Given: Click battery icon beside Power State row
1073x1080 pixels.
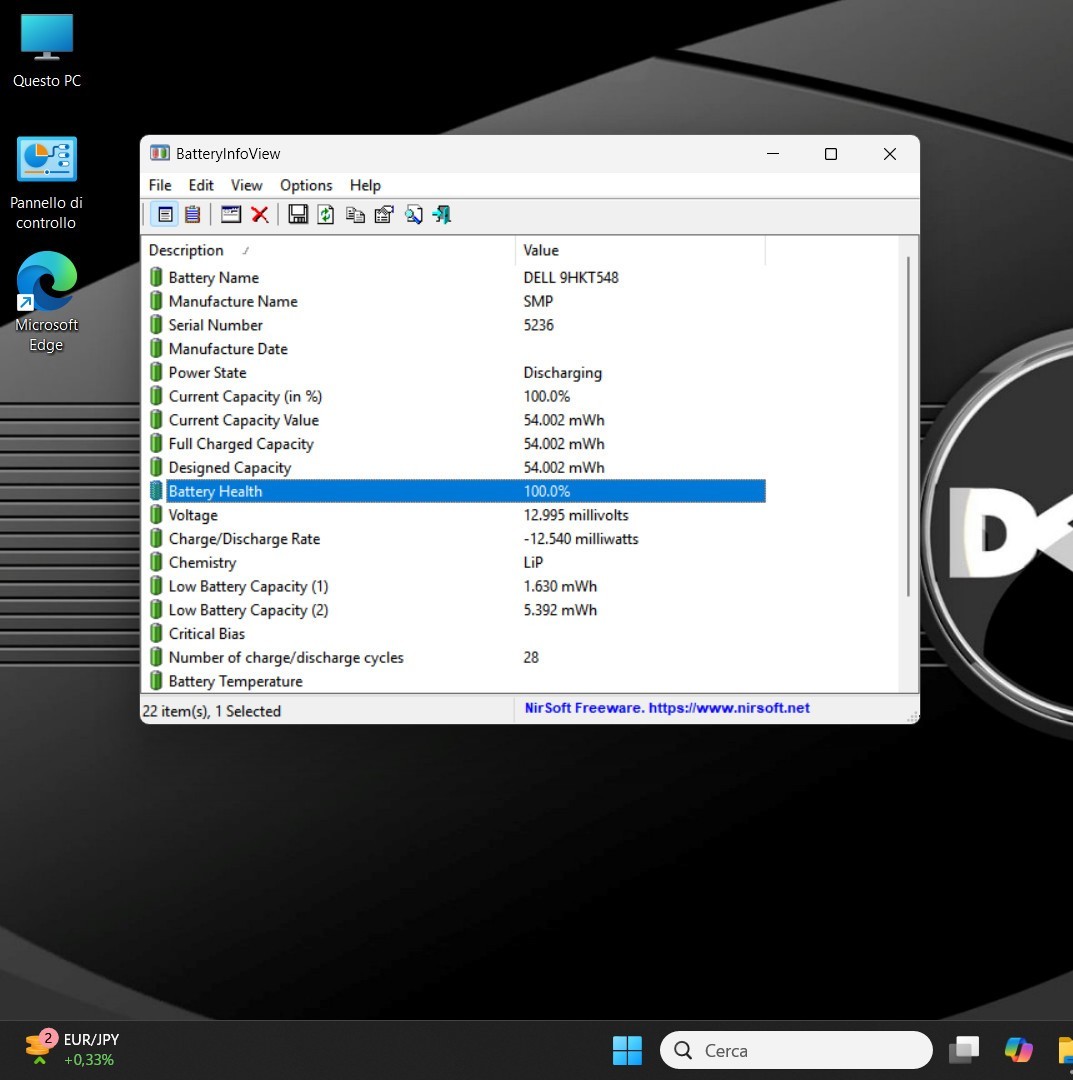Looking at the screenshot, I should (156, 373).
